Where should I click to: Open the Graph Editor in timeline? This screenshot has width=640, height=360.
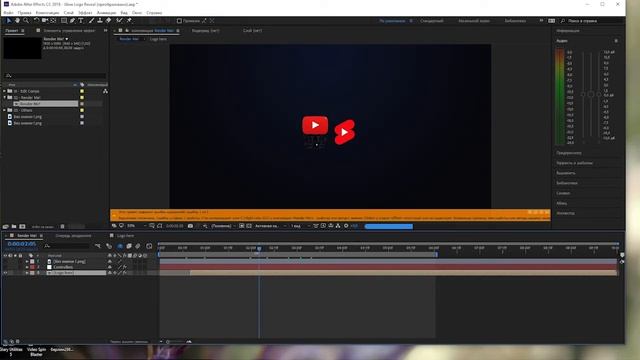pos(149,246)
